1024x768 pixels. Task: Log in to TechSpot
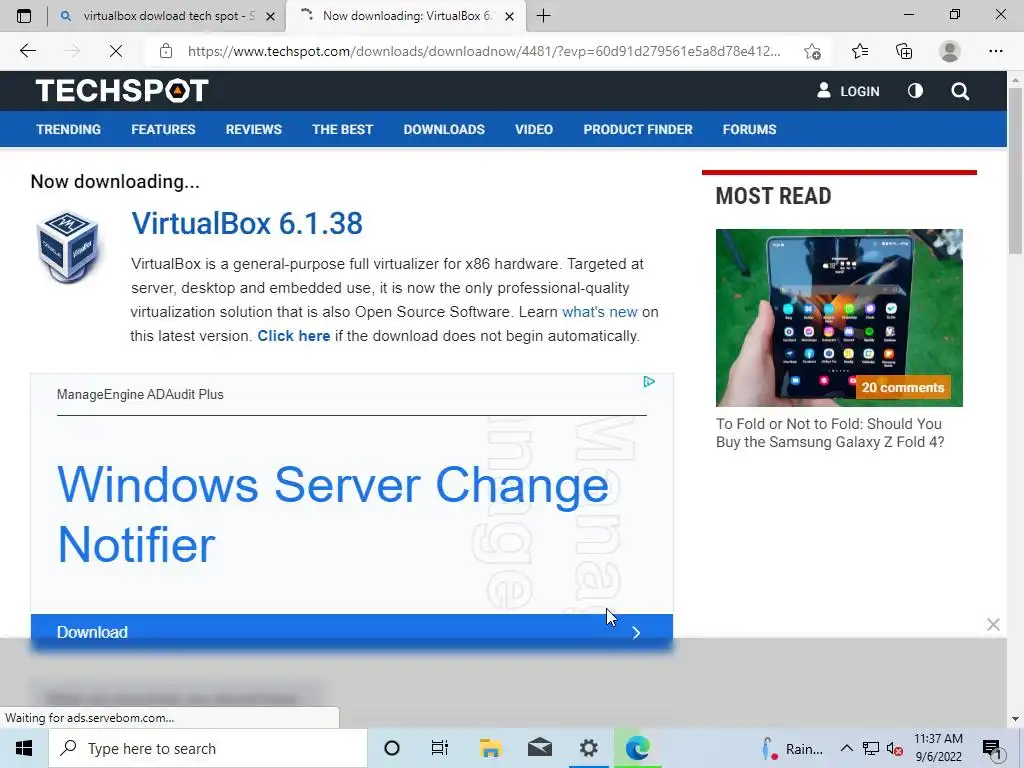848,91
